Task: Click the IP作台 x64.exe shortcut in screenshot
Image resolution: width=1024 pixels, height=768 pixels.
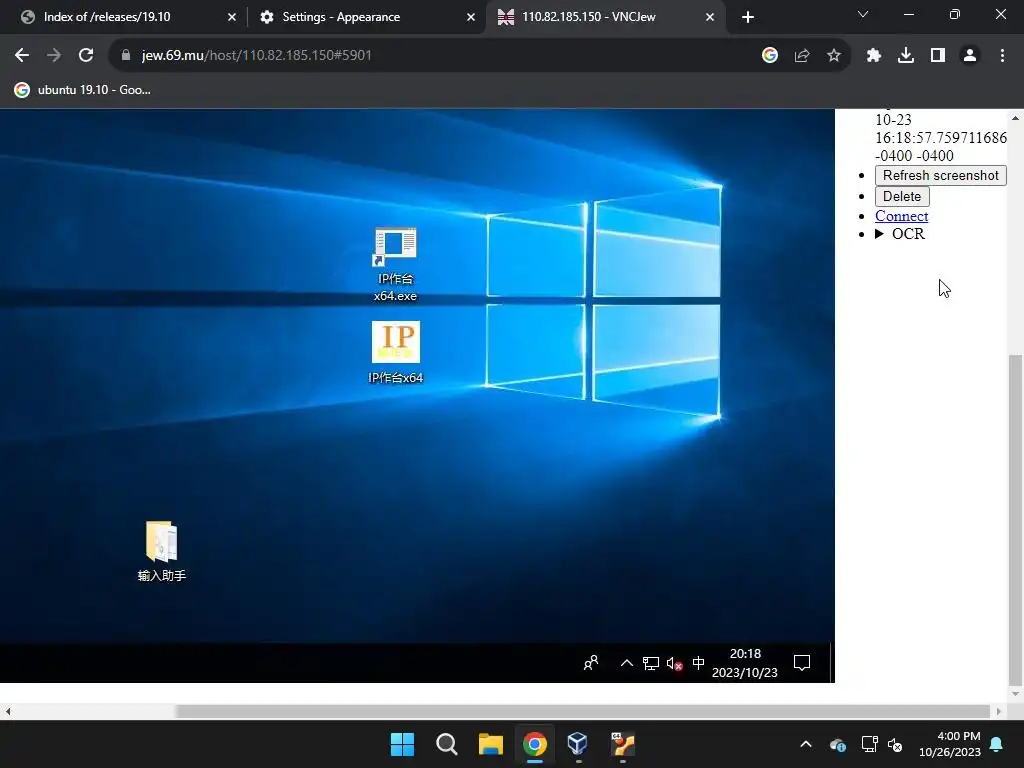Action: coord(395,264)
